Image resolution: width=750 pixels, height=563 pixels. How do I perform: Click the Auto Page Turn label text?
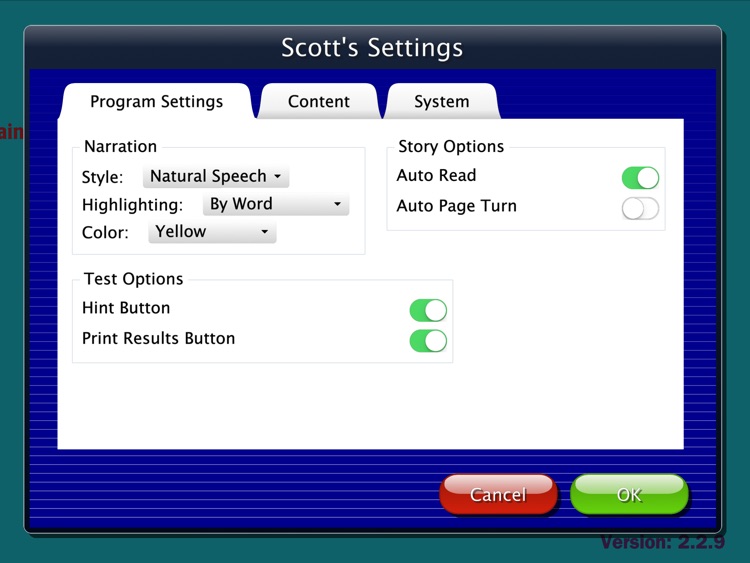[457, 206]
